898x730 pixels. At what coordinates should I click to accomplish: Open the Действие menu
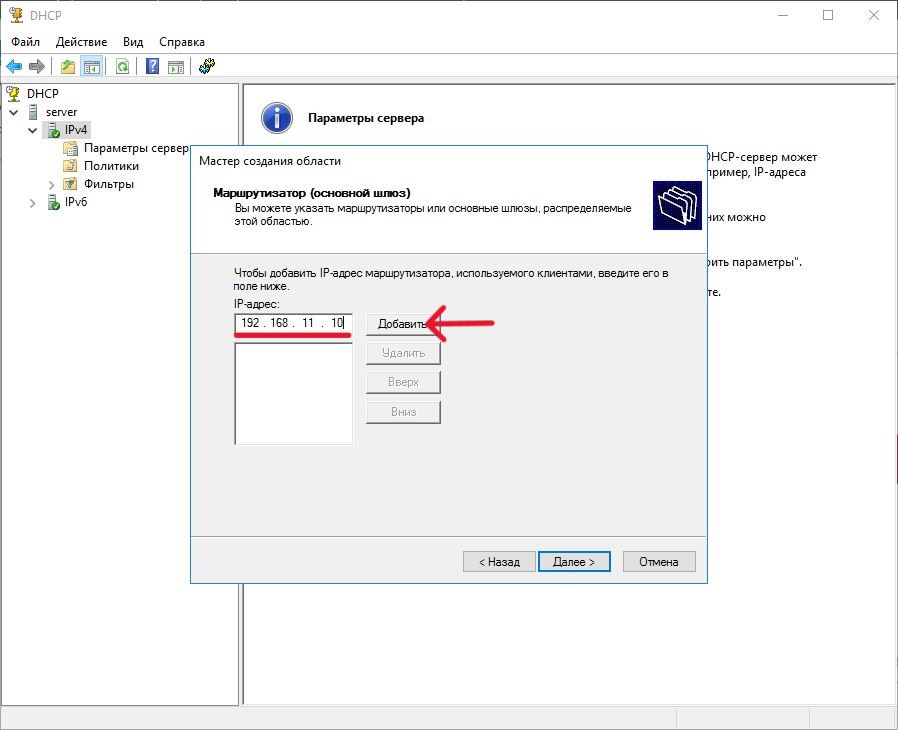tap(81, 42)
